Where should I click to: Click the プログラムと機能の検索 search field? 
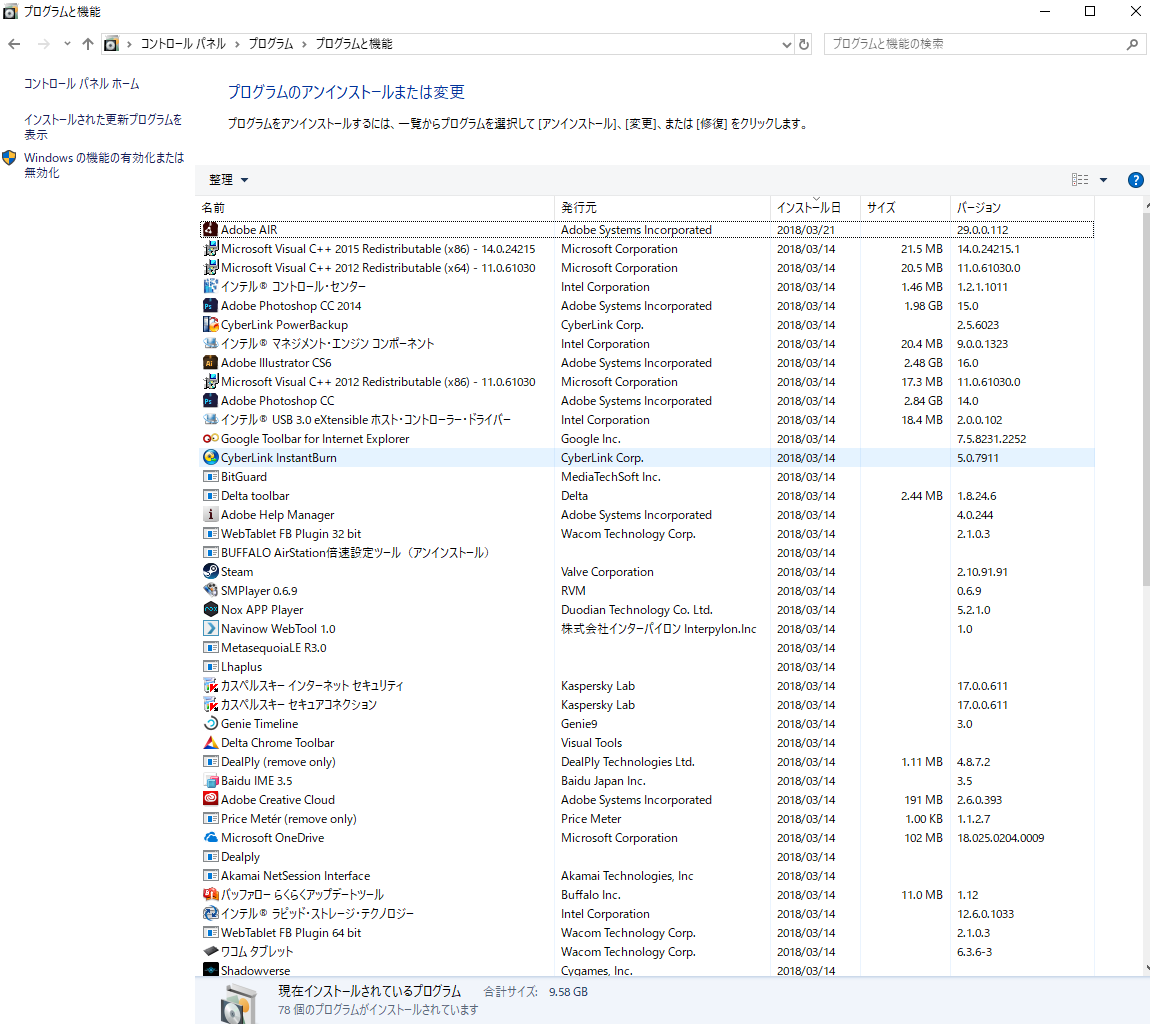click(975, 44)
